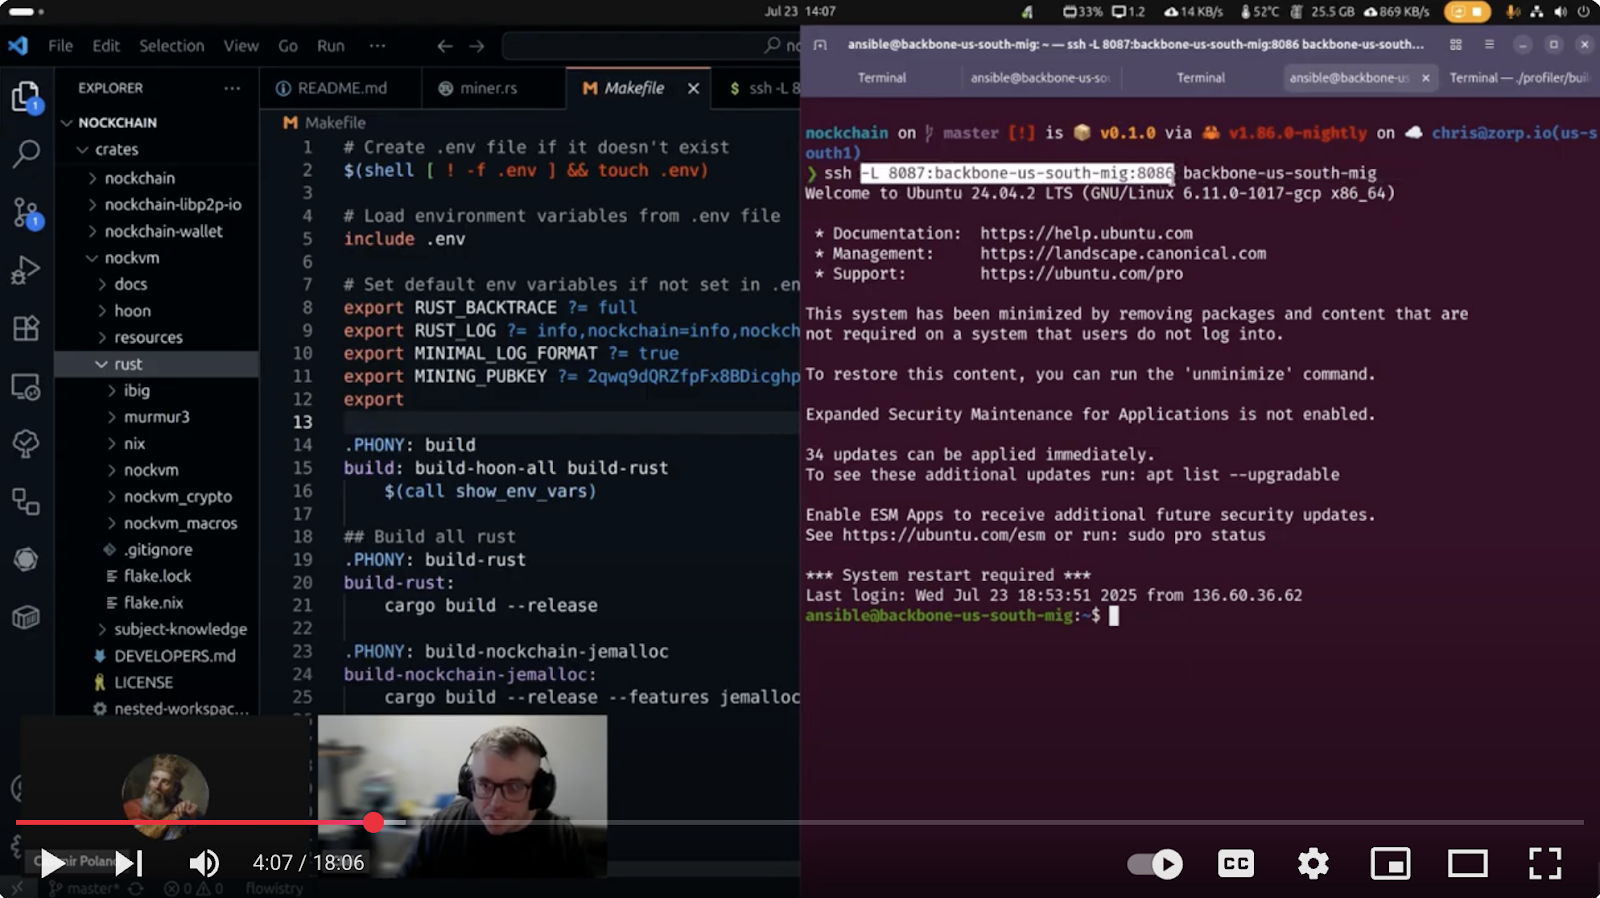Expand the murmur3 folder

(157, 417)
